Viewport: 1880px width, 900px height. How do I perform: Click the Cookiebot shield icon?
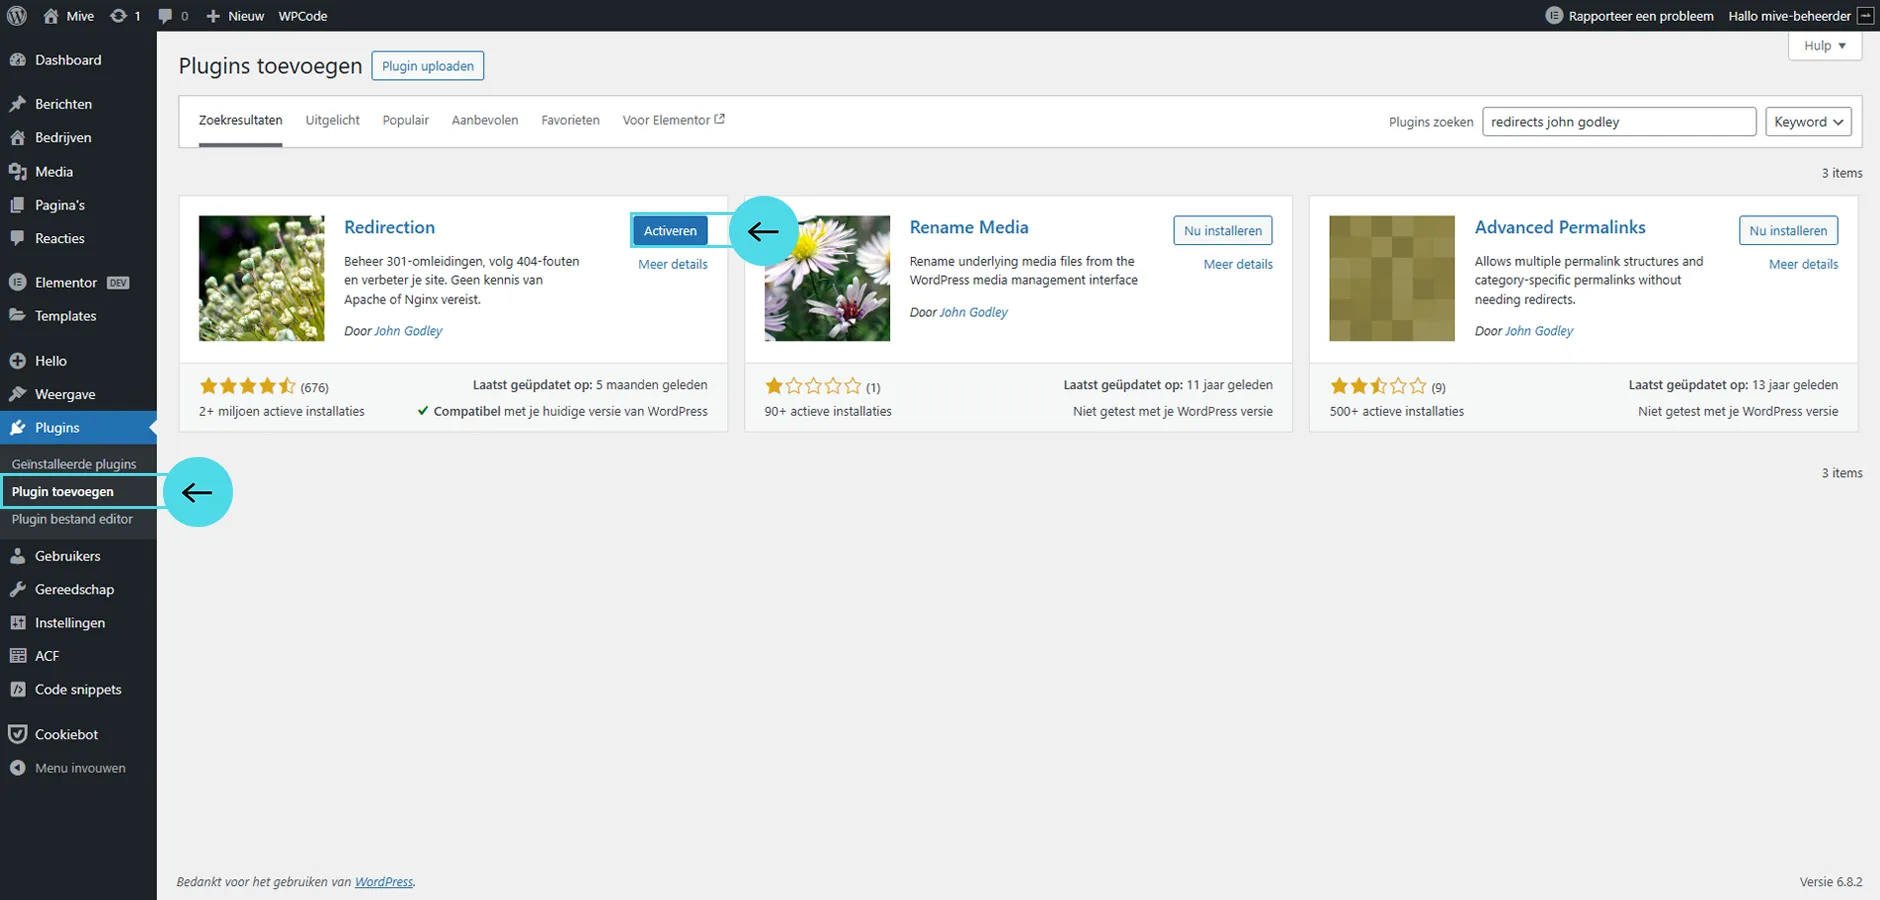coord(17,734)
